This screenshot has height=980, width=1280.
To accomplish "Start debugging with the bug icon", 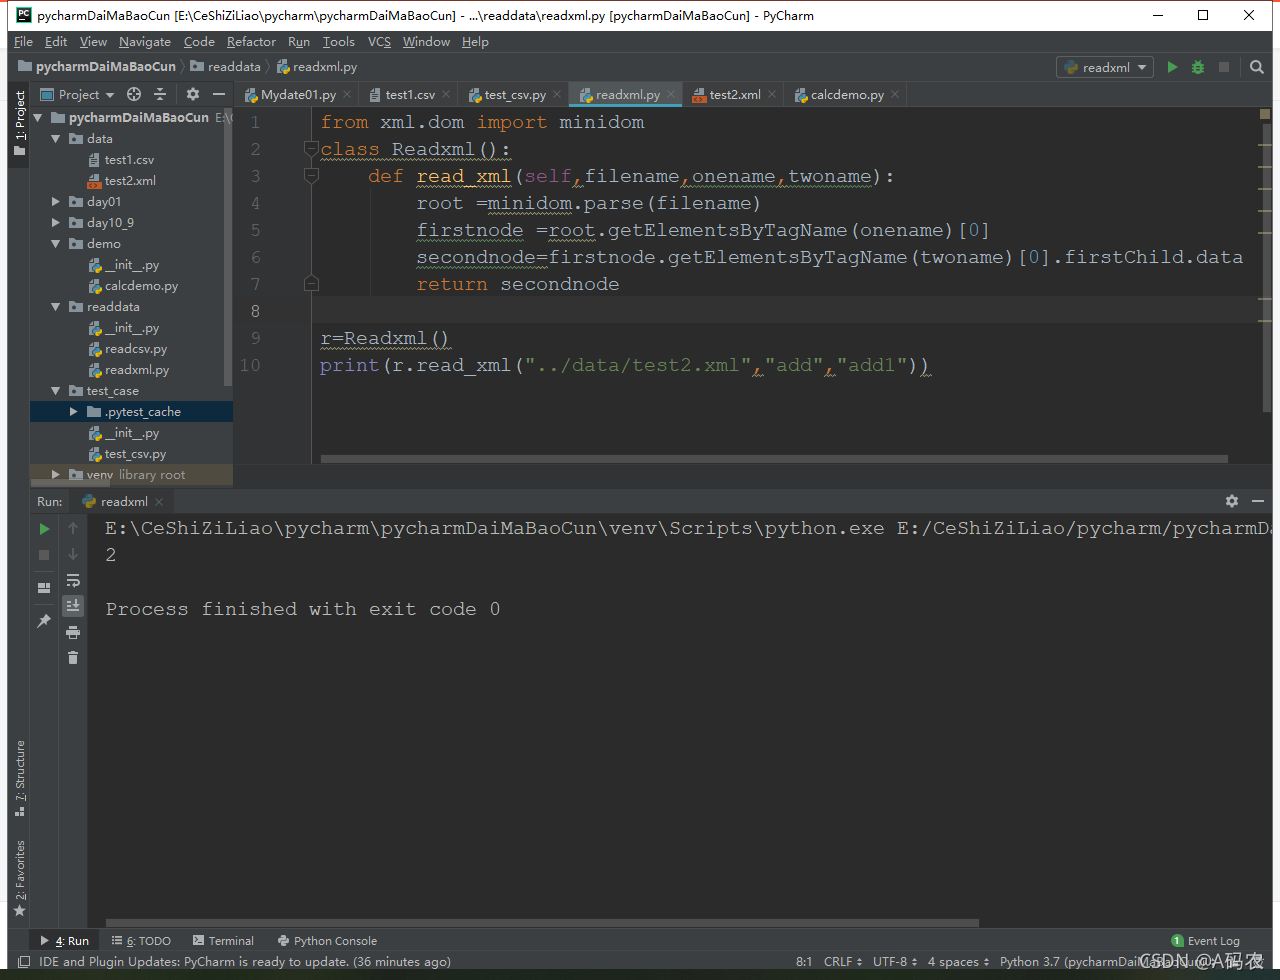I will tap(1198, 67).
